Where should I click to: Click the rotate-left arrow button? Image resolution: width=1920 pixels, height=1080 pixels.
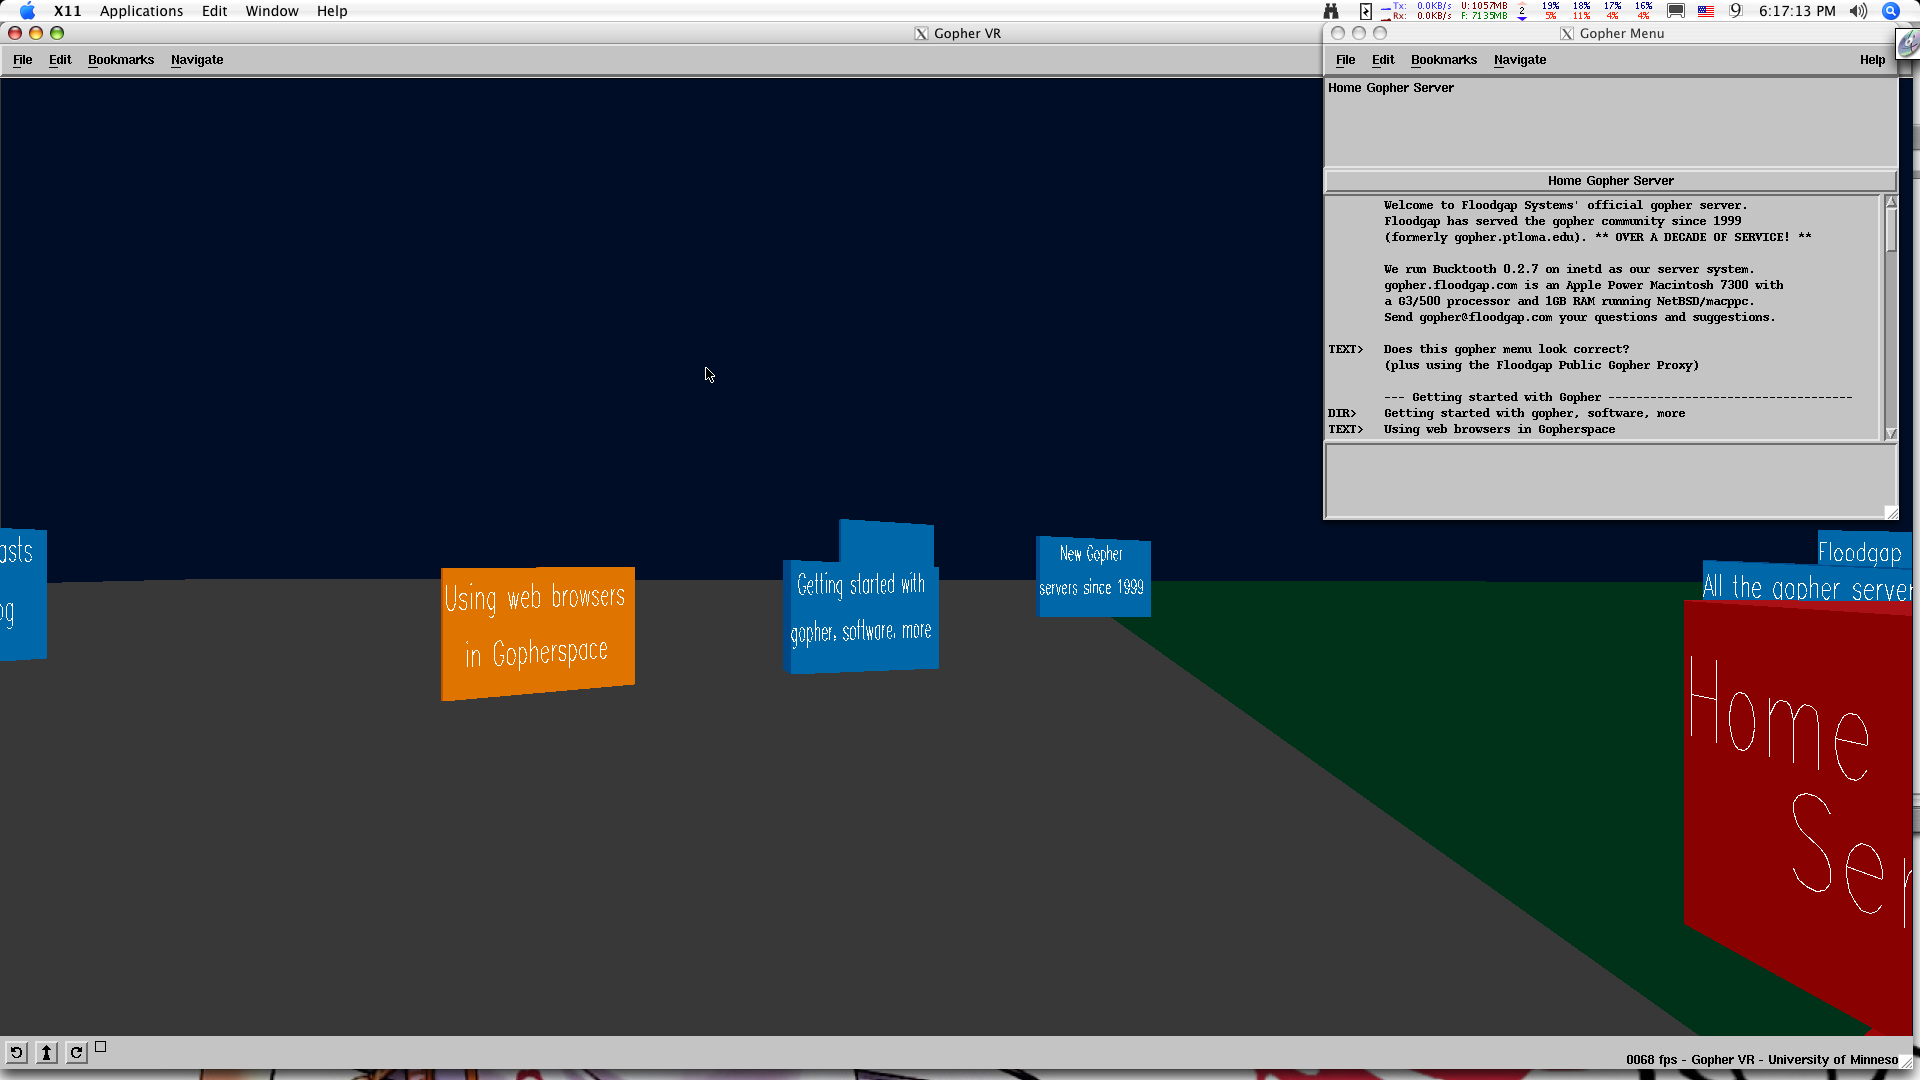pos(16,1052)
